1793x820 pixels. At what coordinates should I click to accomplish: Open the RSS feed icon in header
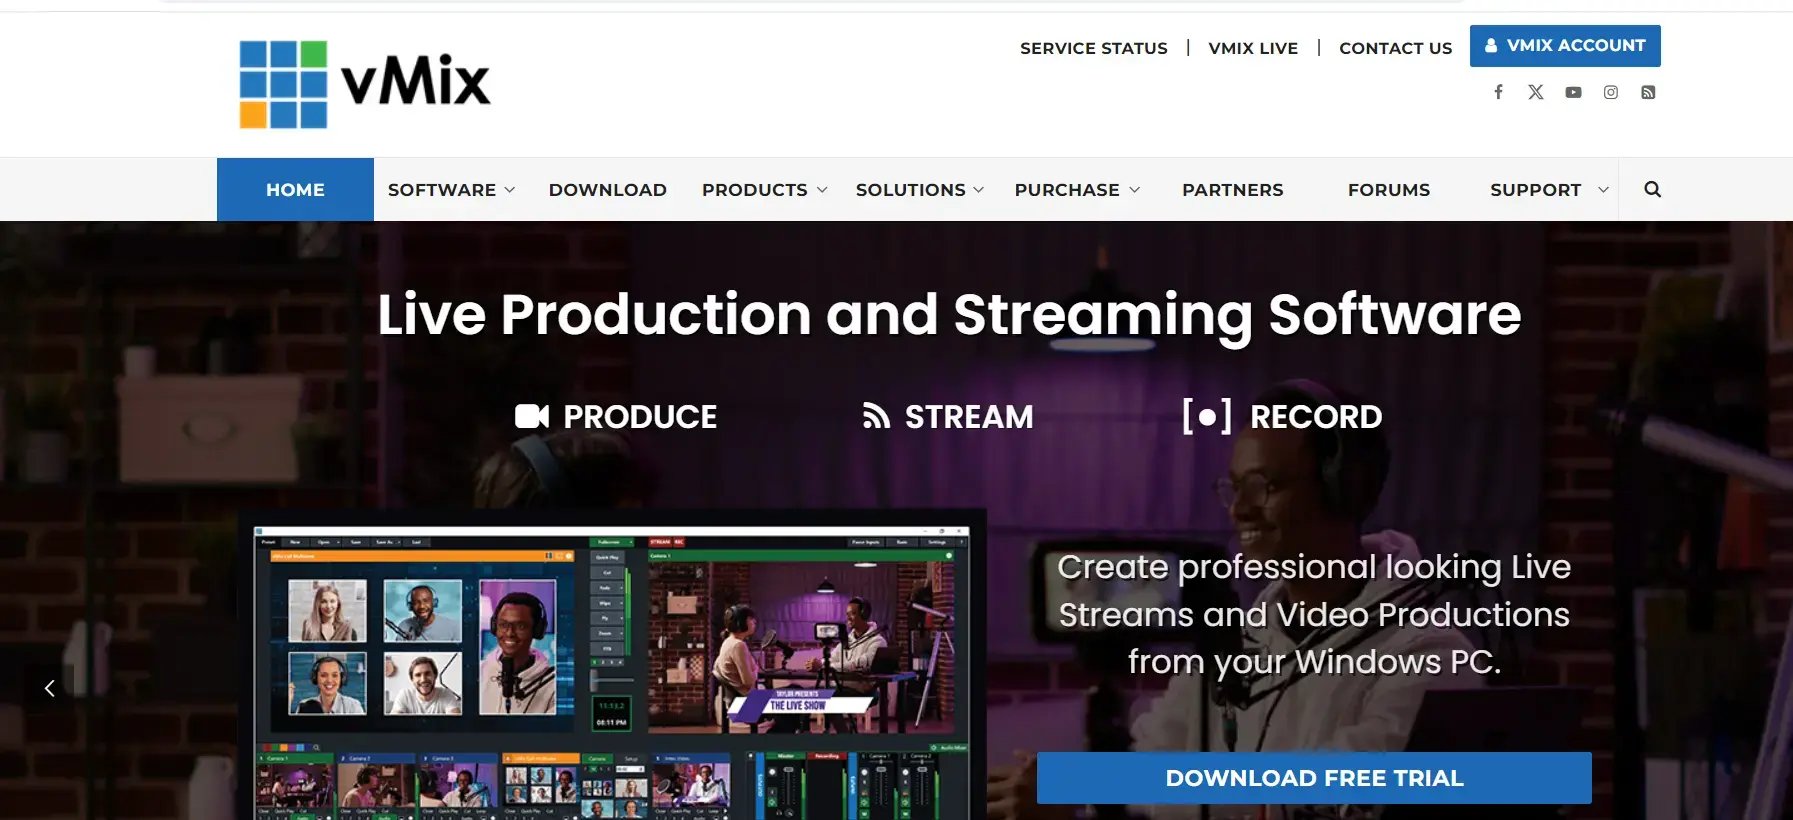pos(1648,92)
